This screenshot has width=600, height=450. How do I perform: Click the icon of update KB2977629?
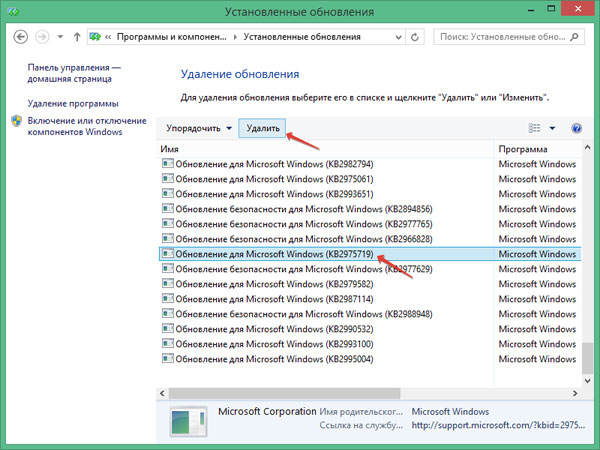coord(168,268)
